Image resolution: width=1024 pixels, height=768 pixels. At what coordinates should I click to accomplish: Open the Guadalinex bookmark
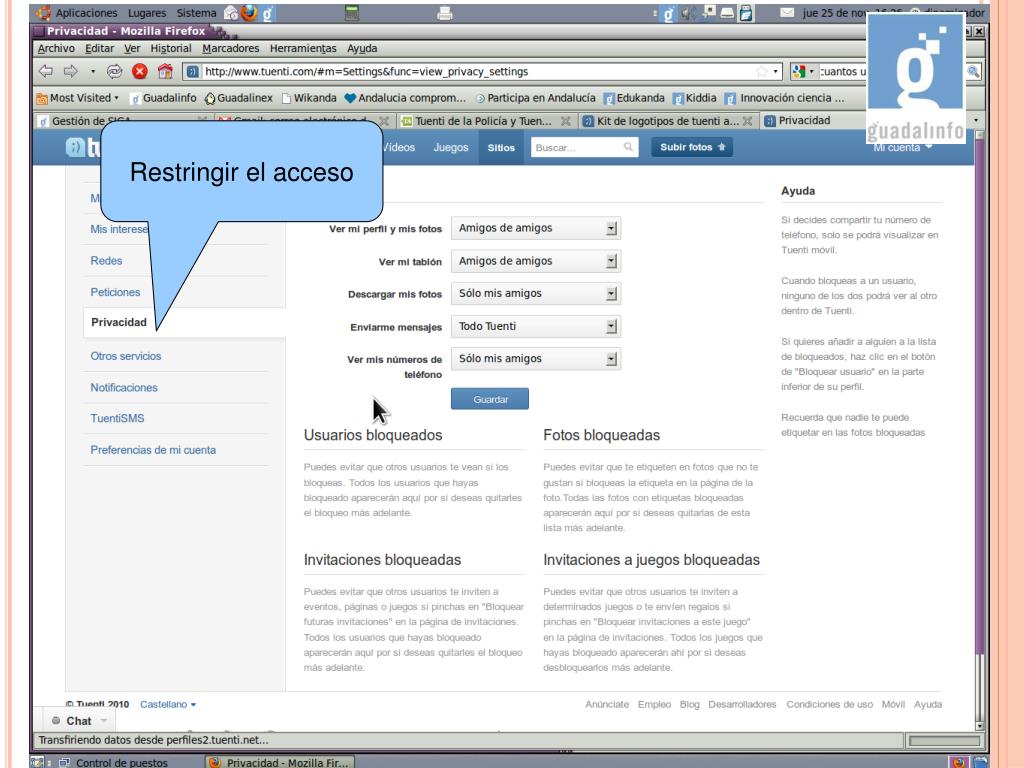[238, 98]
